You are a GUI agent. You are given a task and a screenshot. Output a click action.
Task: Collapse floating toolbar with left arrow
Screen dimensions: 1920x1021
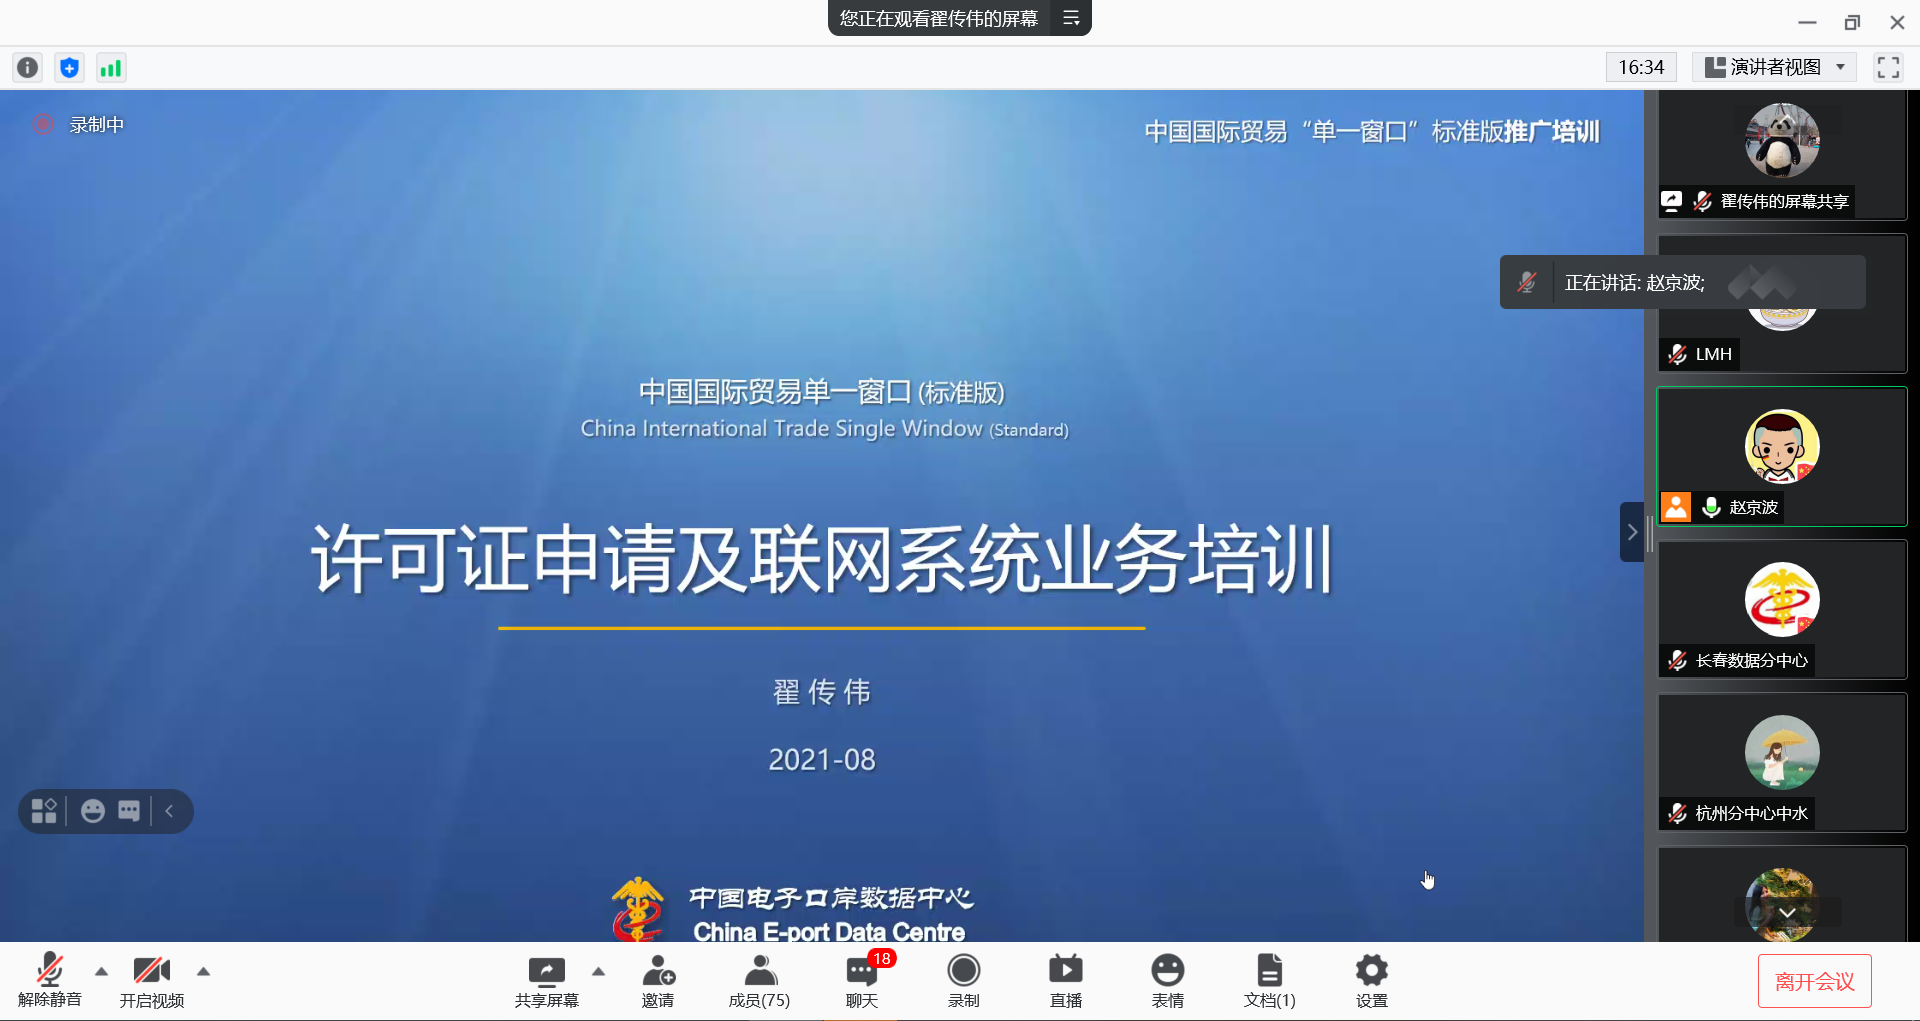(169, 811)
